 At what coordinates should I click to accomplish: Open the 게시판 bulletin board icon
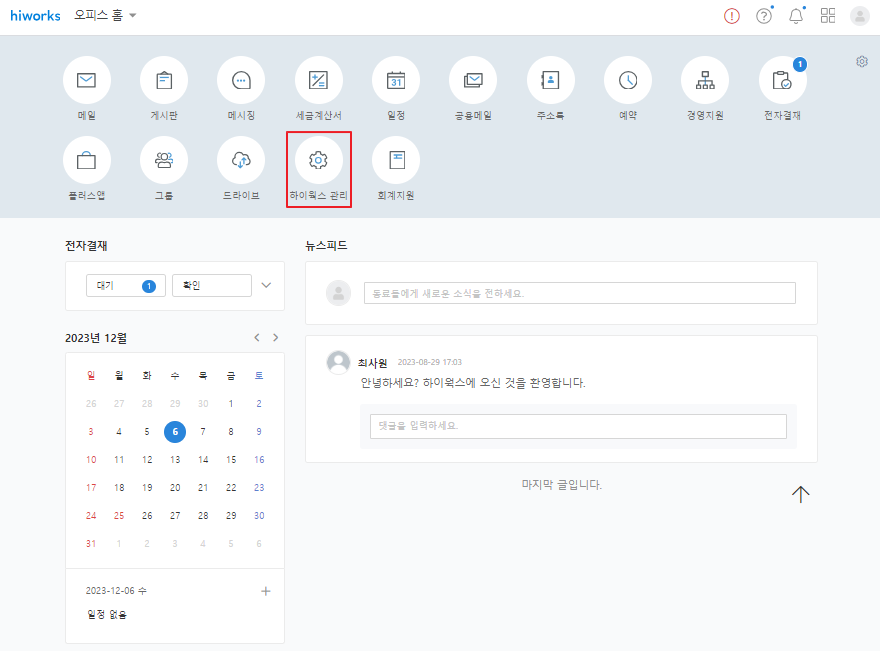(164, 81)
